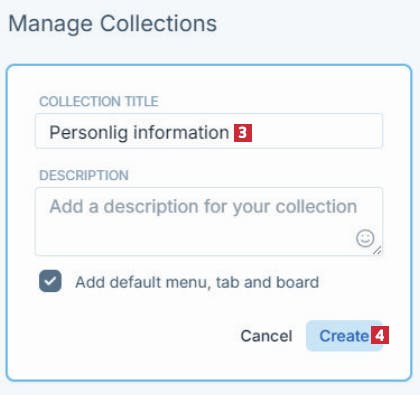
Task: Click the COLLECTION TITLE field label
Action: 99,101
